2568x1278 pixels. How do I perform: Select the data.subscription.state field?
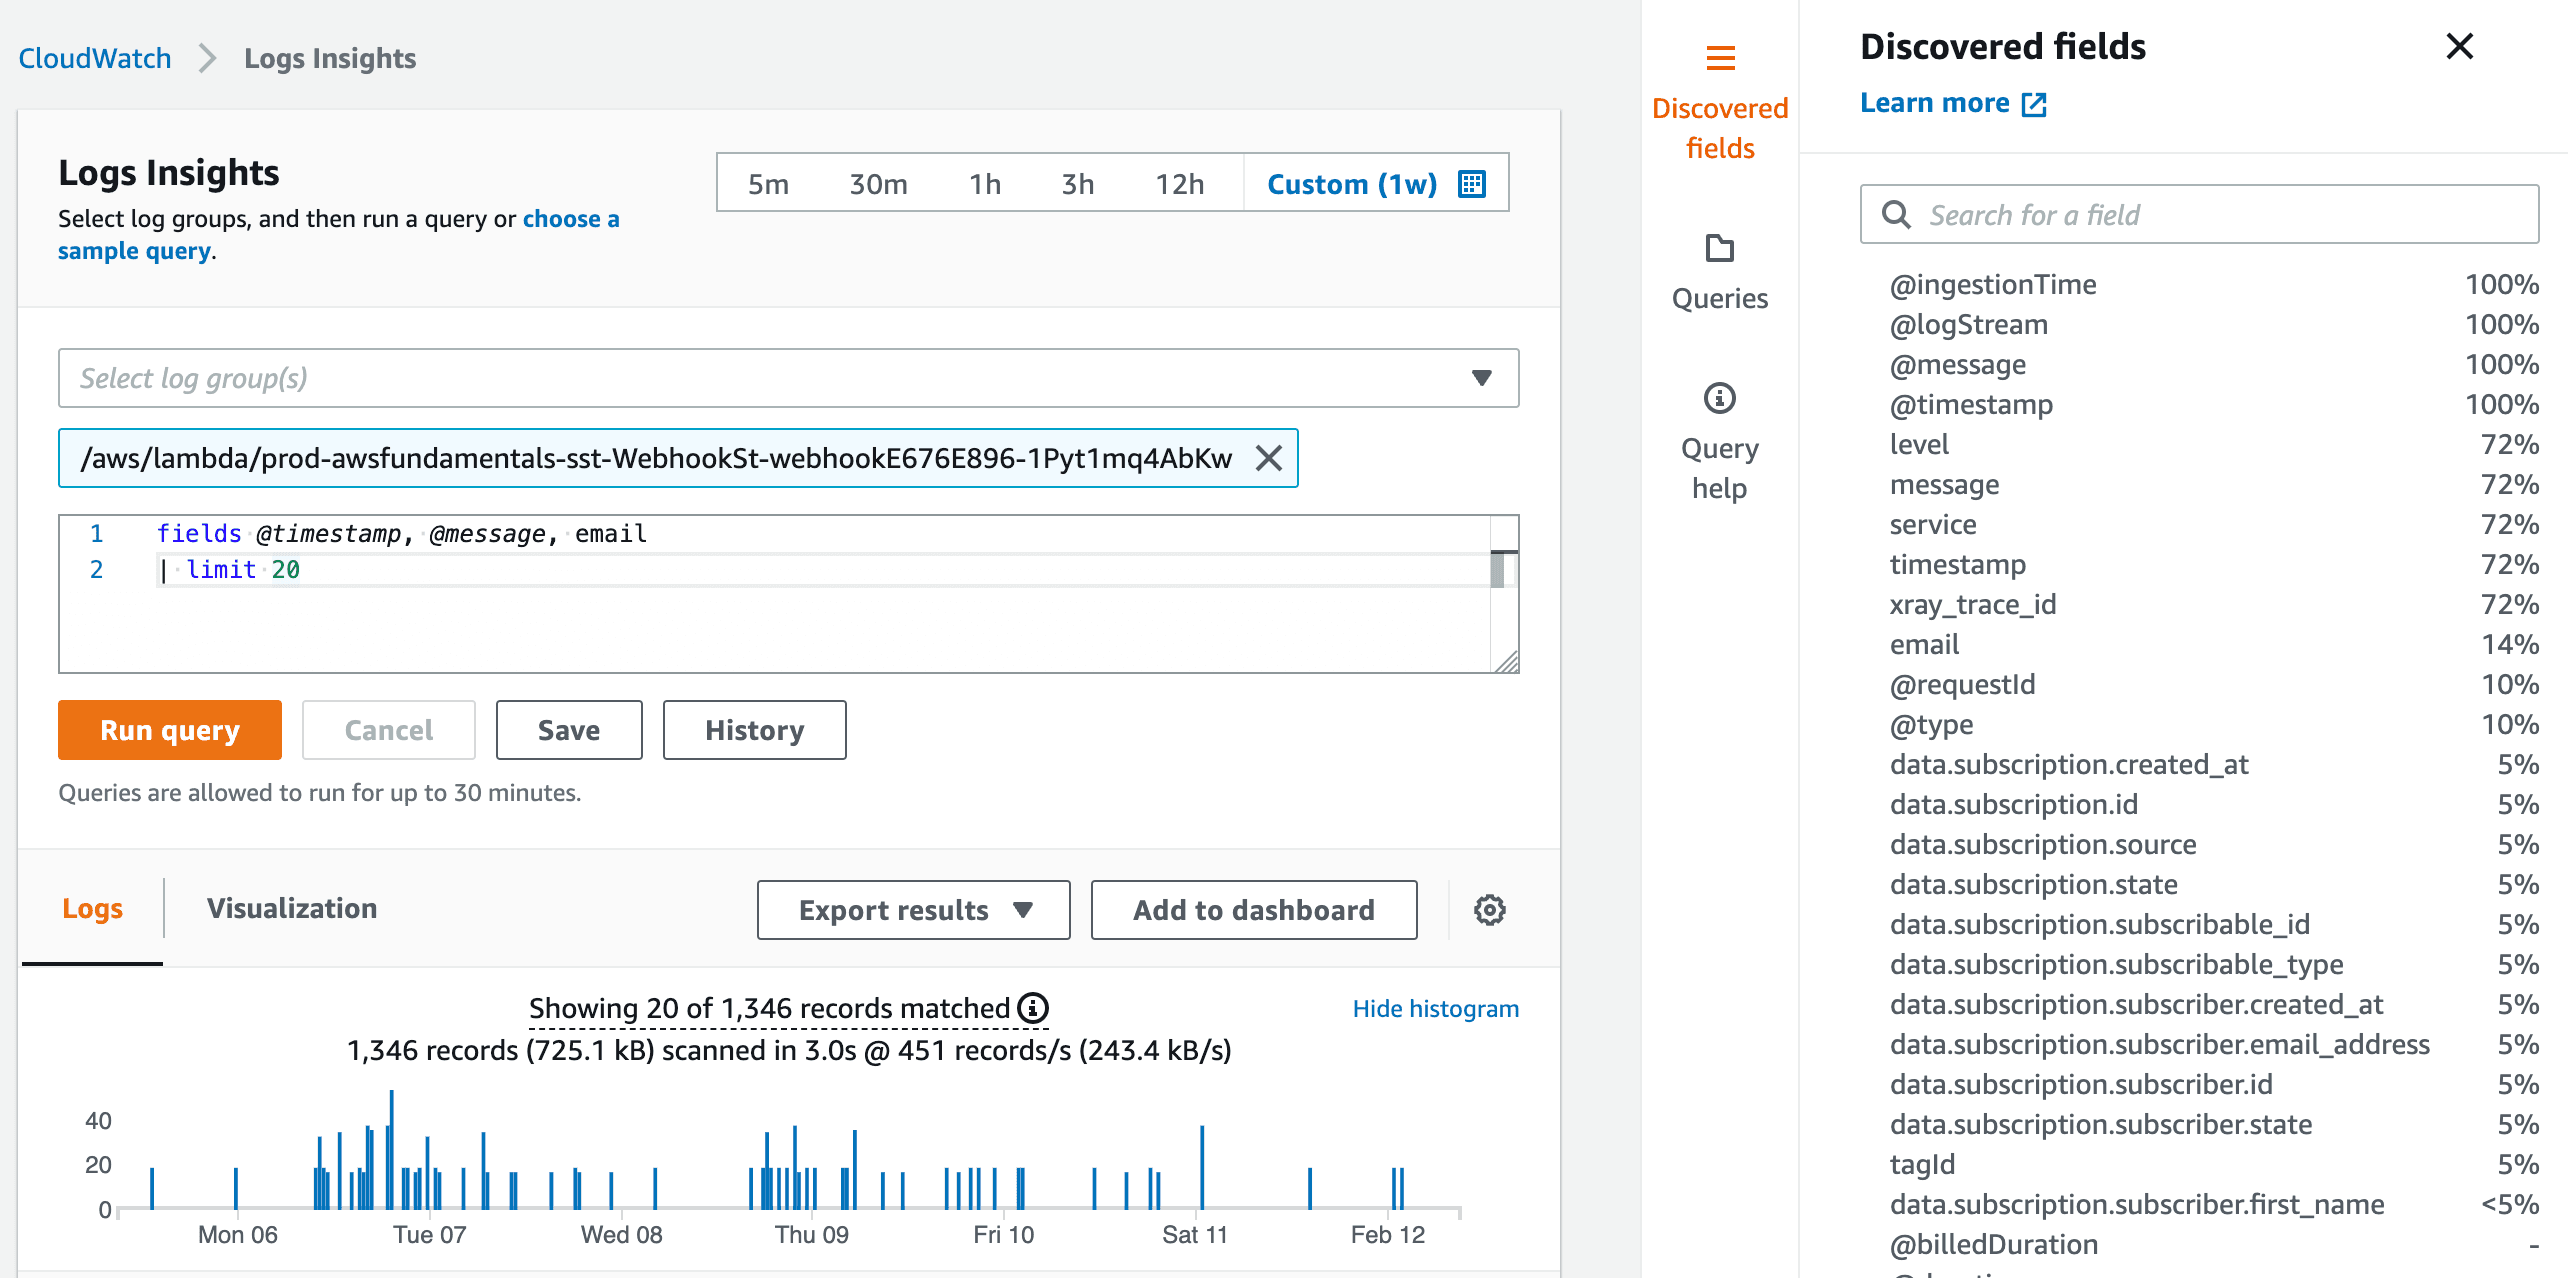pos(2034,884)
